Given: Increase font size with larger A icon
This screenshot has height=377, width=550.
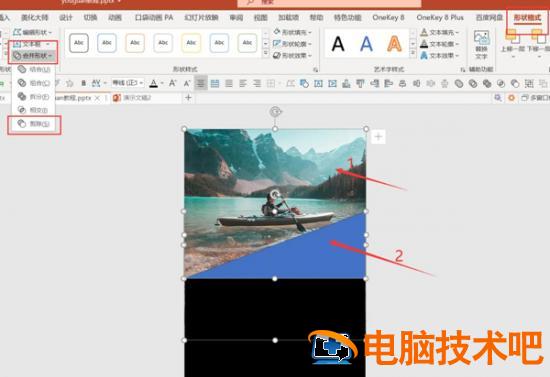Looking at the screenshot, I should (x=172, y=83).
